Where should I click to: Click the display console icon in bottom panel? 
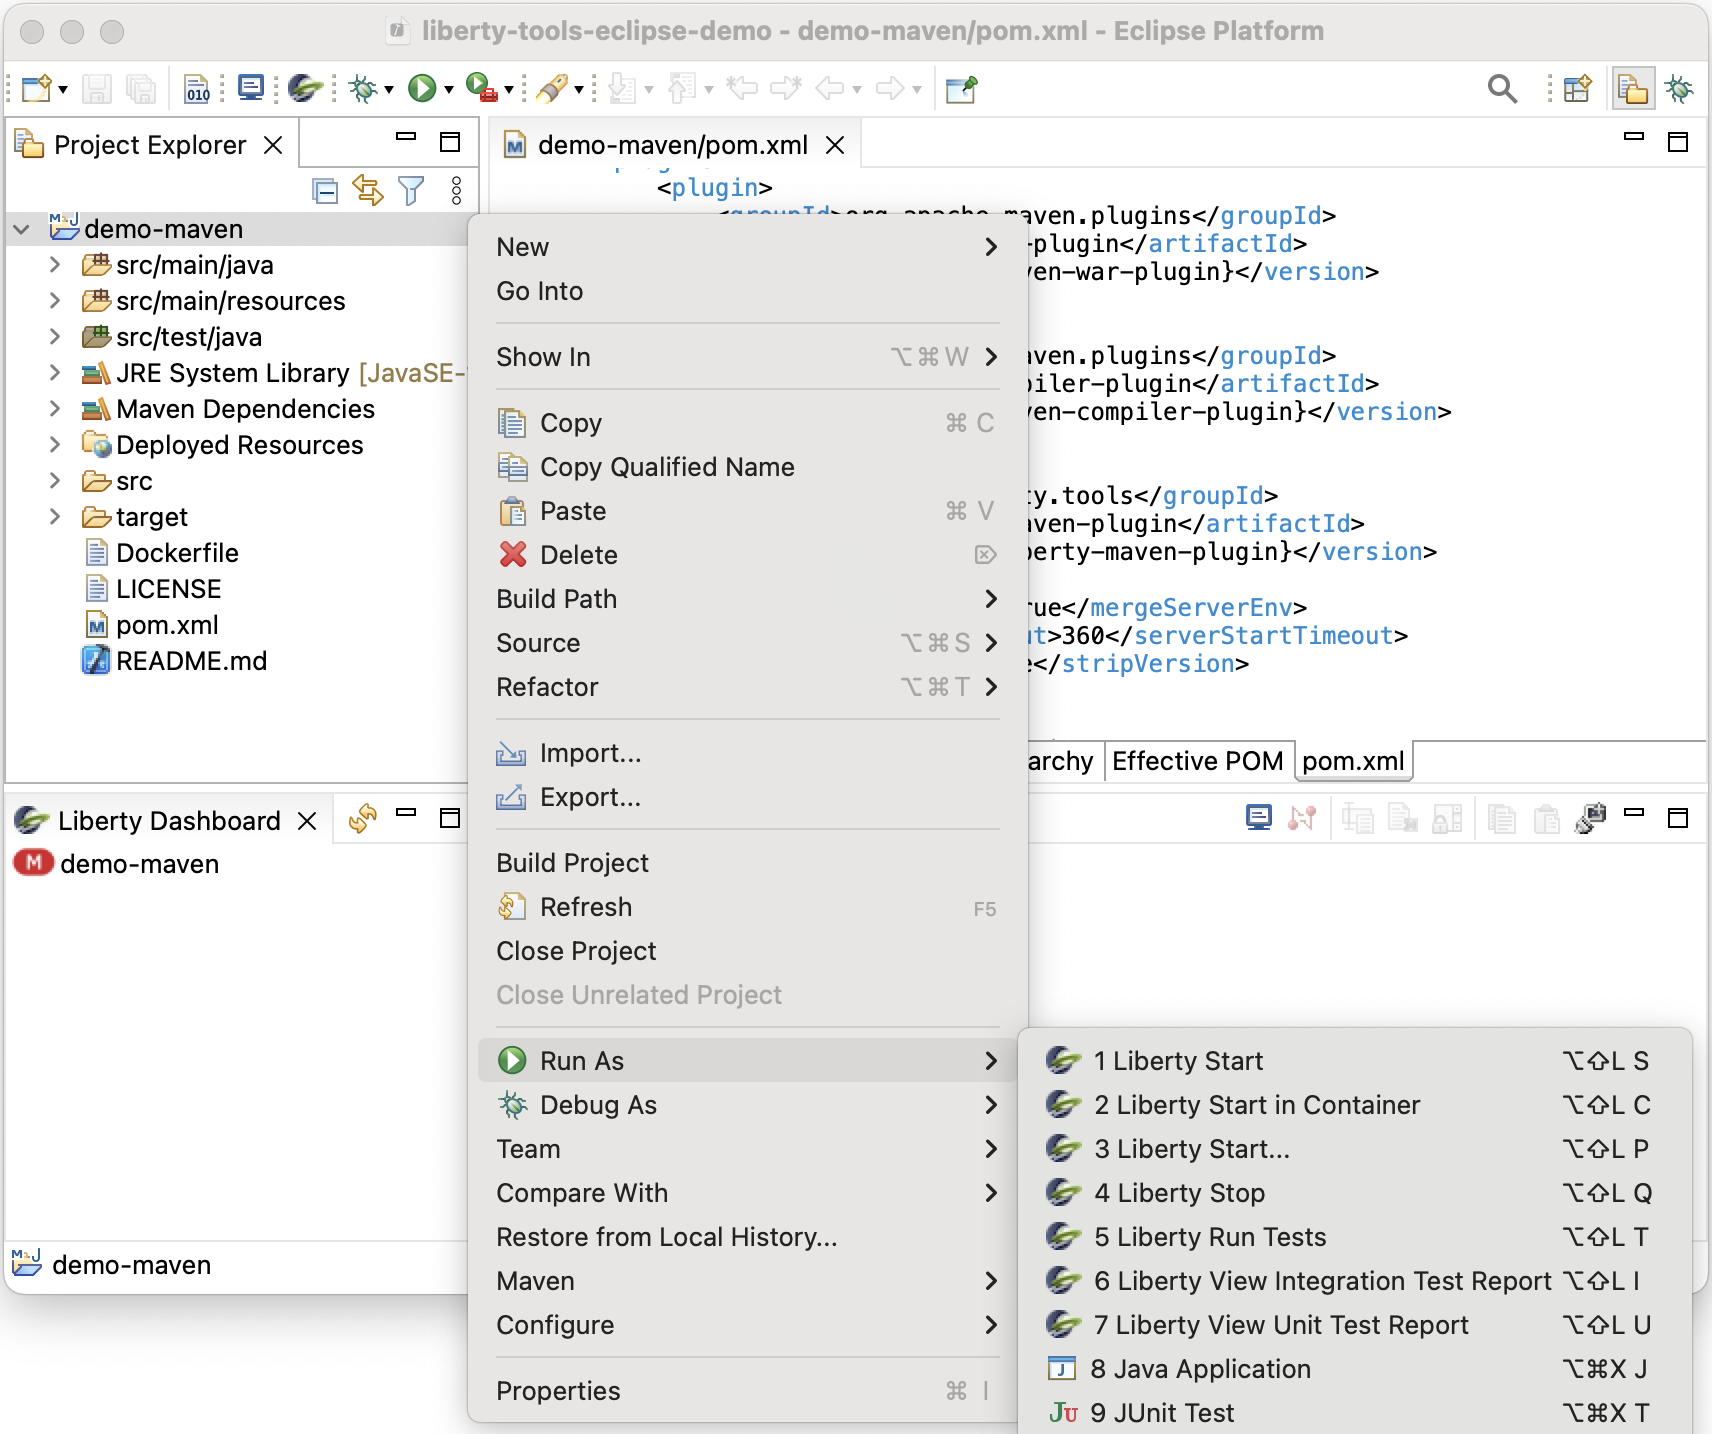click(x=1259, y=818)
